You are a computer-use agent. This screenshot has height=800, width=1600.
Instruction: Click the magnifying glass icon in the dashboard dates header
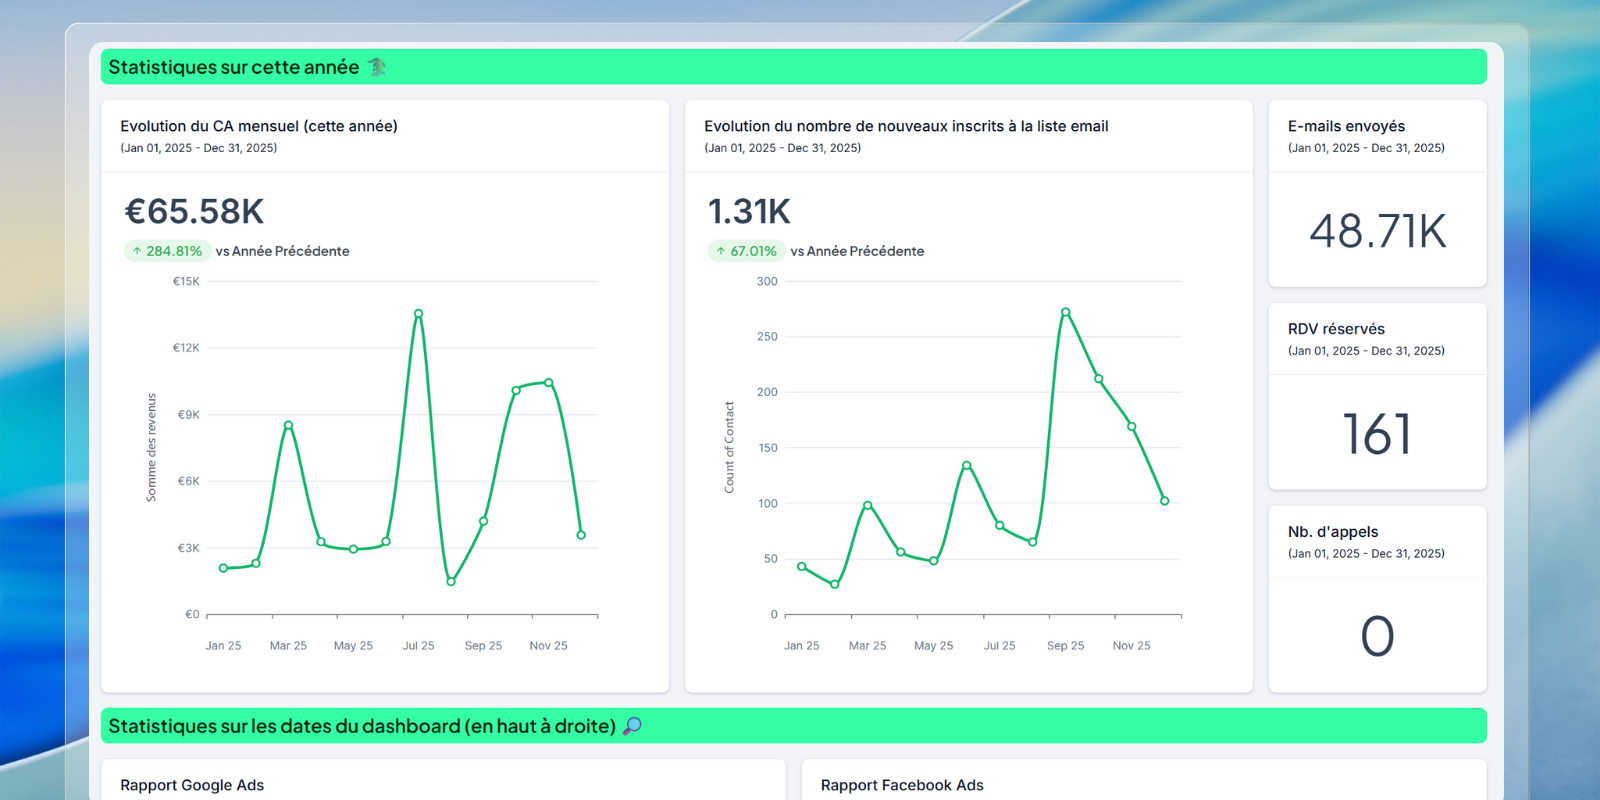[632, 726]
